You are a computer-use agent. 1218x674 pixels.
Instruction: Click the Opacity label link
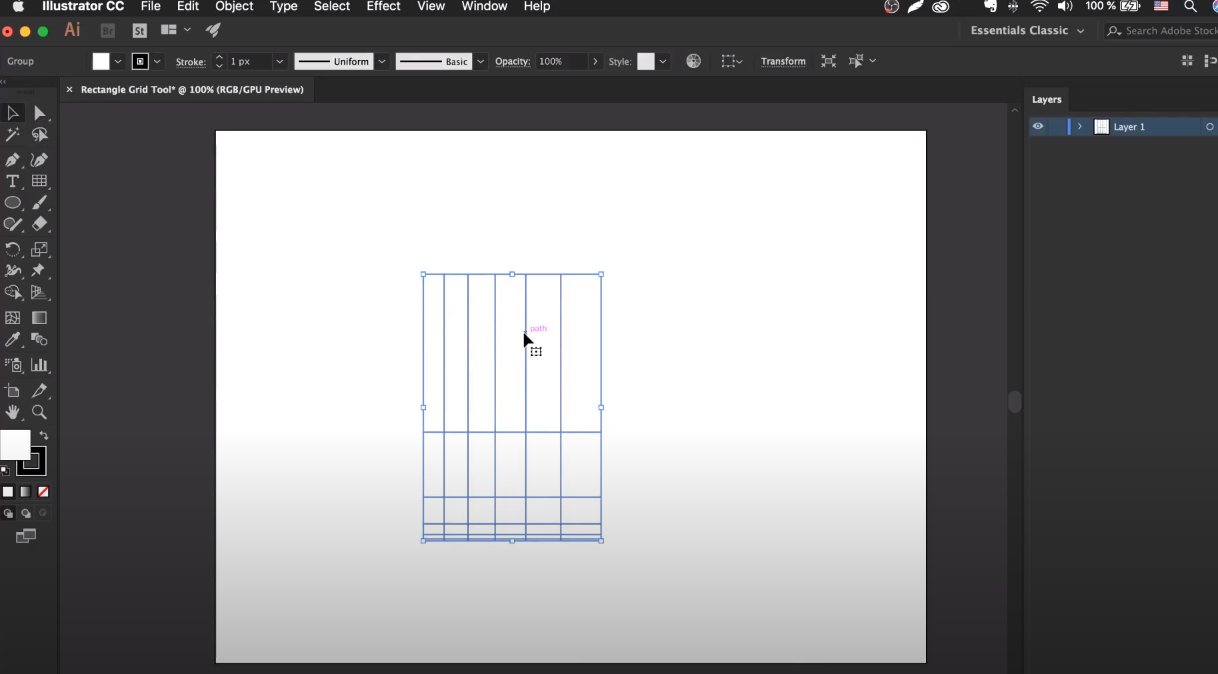pyautogui.click(x=512, y=62)
